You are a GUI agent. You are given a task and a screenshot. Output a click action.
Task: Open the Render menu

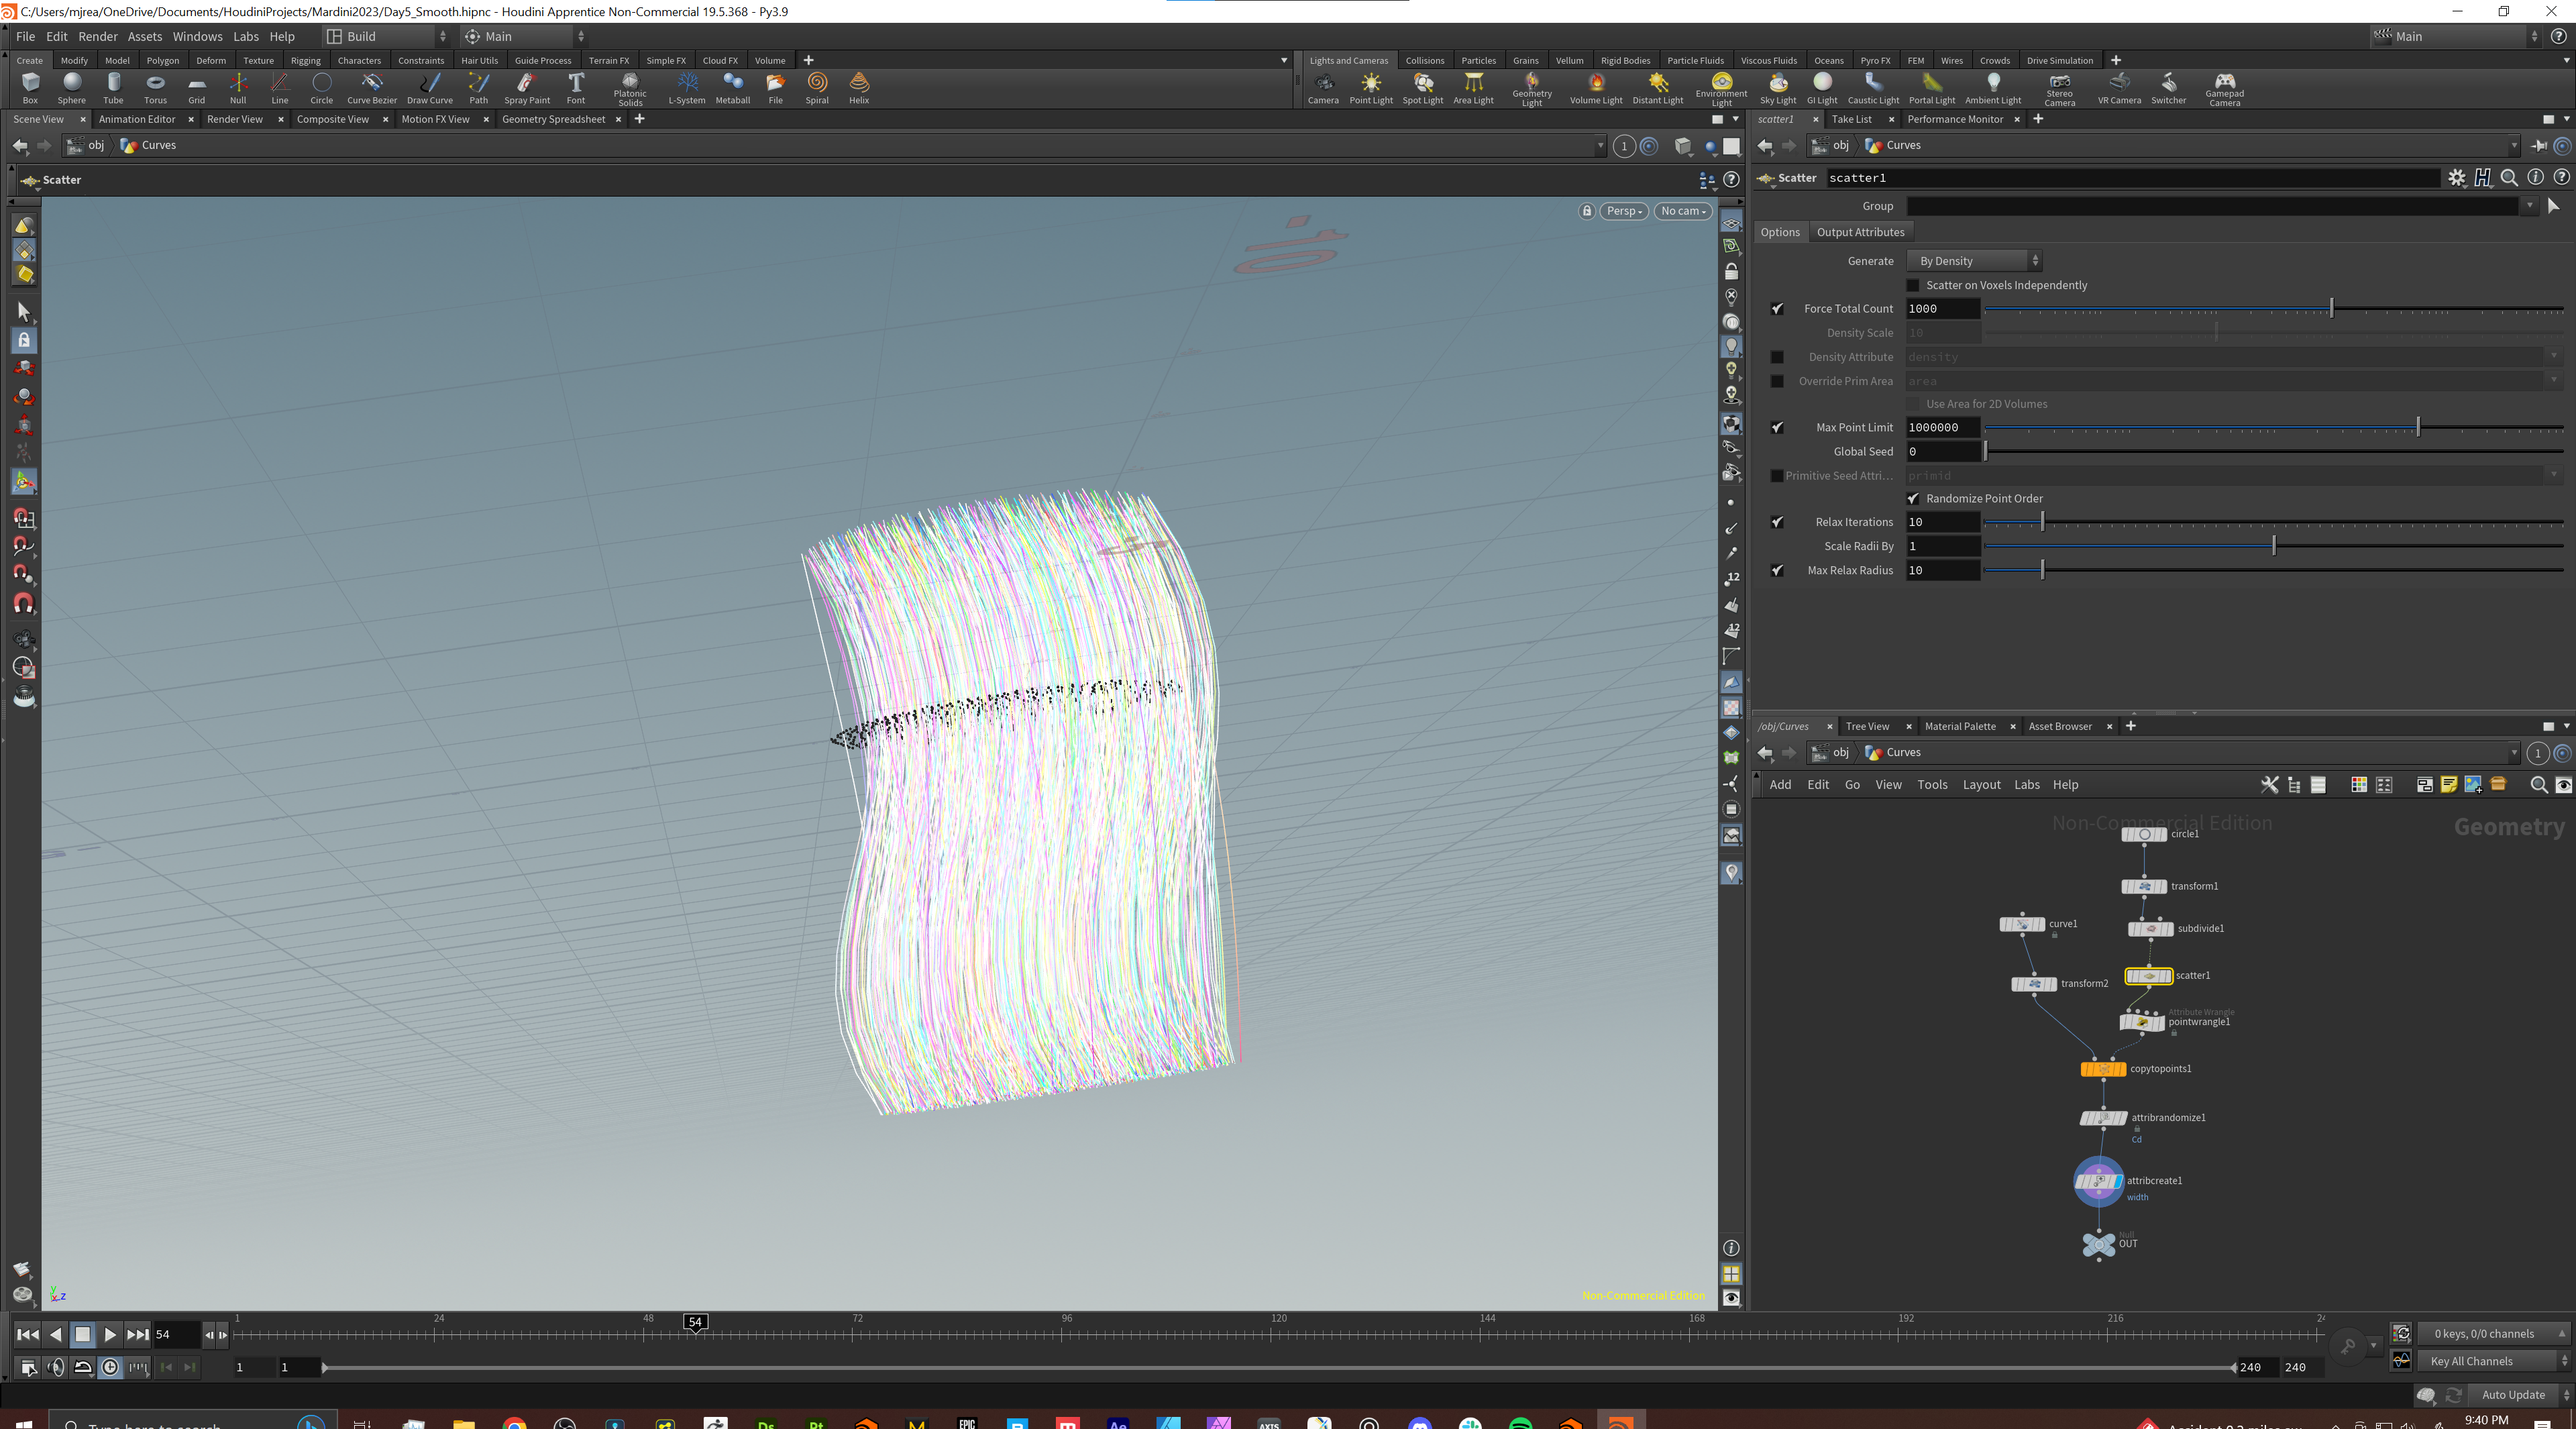pyautogui.click(x=98, y=37)
